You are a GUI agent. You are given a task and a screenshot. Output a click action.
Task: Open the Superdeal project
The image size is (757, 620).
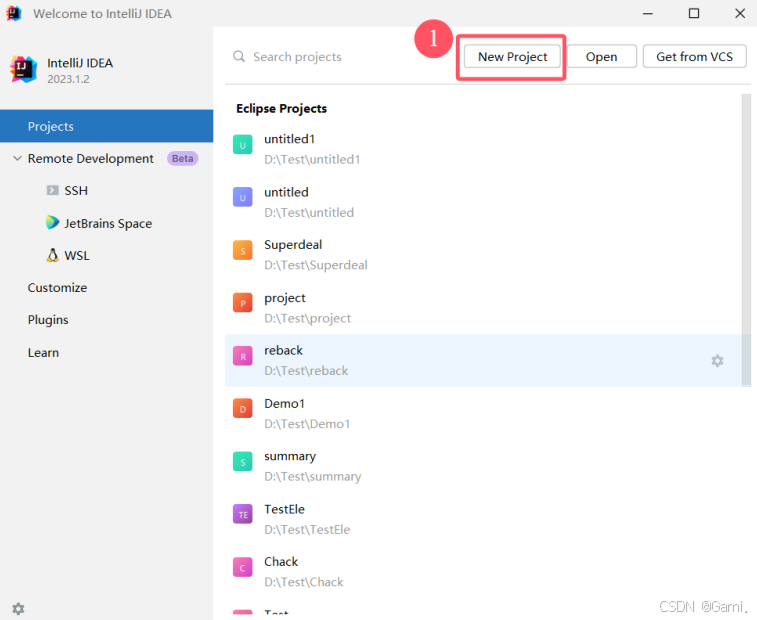[483, 254]
